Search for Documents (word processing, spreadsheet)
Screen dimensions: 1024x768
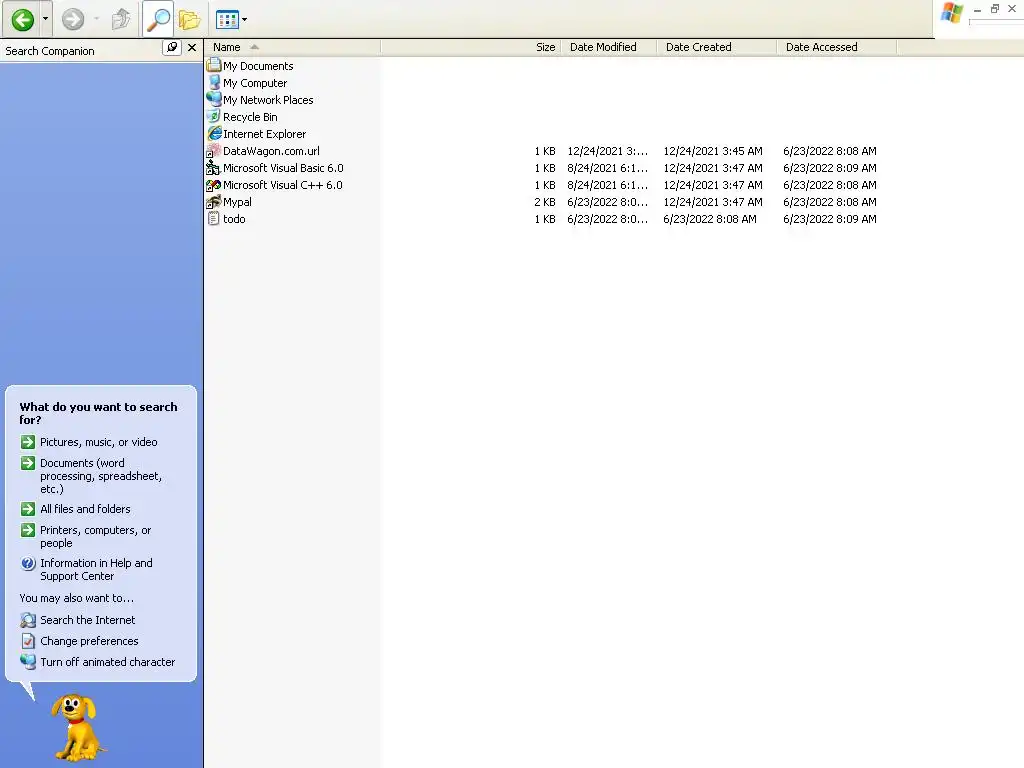(x=101, y=475)
